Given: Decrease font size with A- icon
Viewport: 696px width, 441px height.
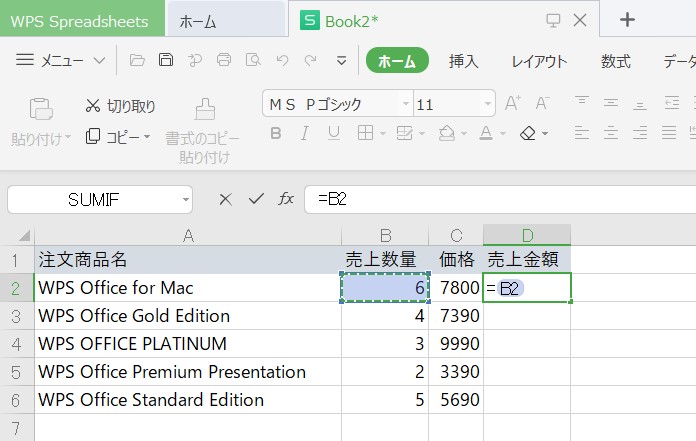Looking at the screenshot, I should coord(542,103).
